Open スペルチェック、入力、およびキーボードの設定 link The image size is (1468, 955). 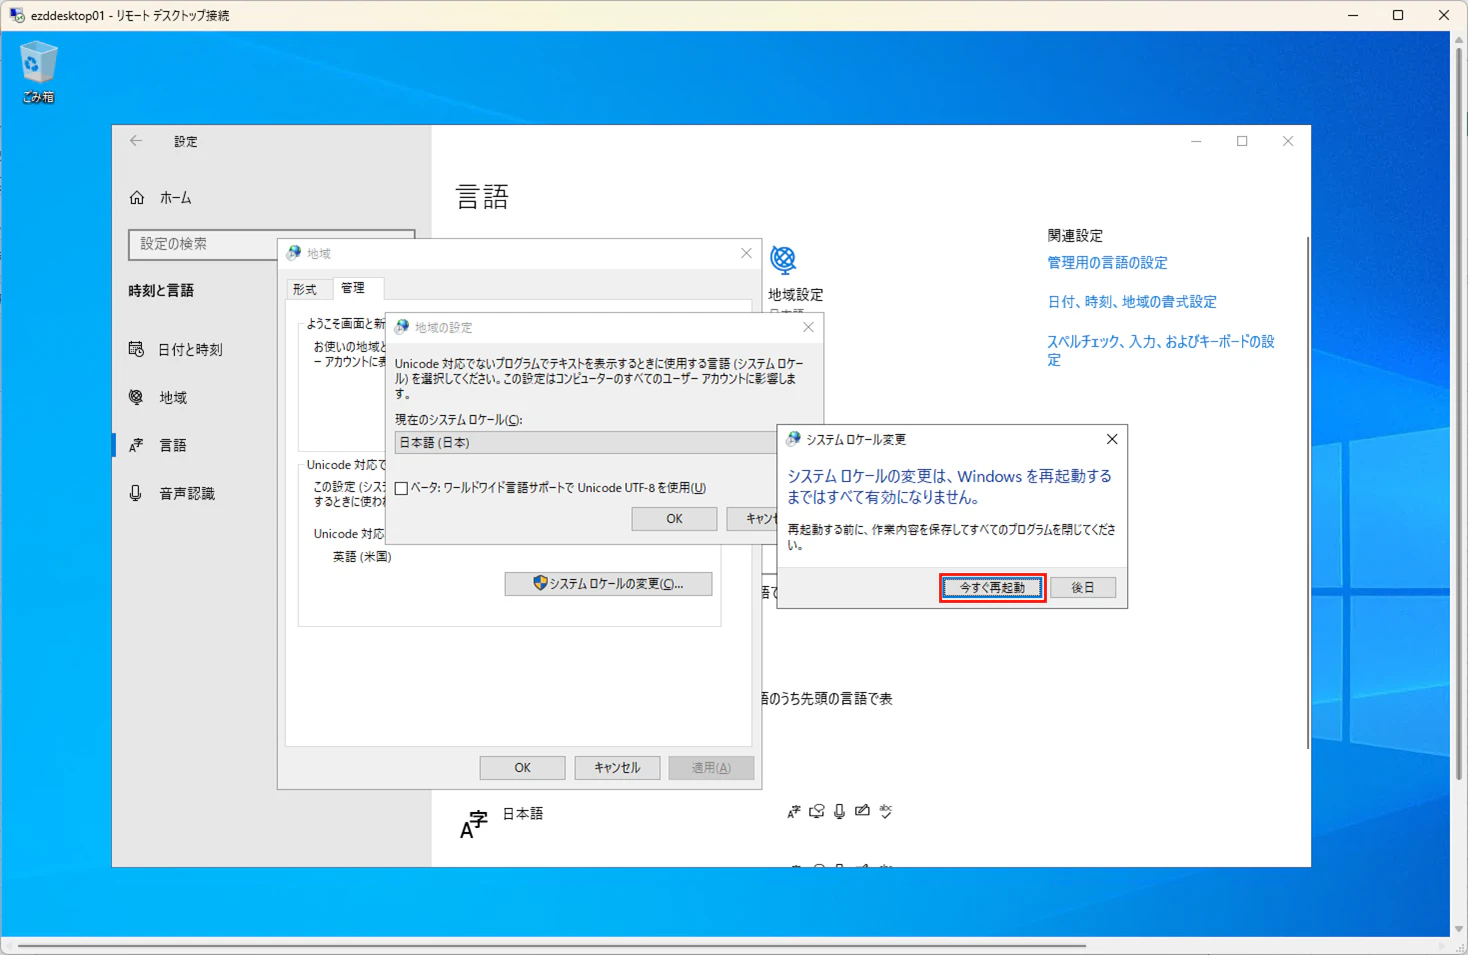pos(1161,351)
